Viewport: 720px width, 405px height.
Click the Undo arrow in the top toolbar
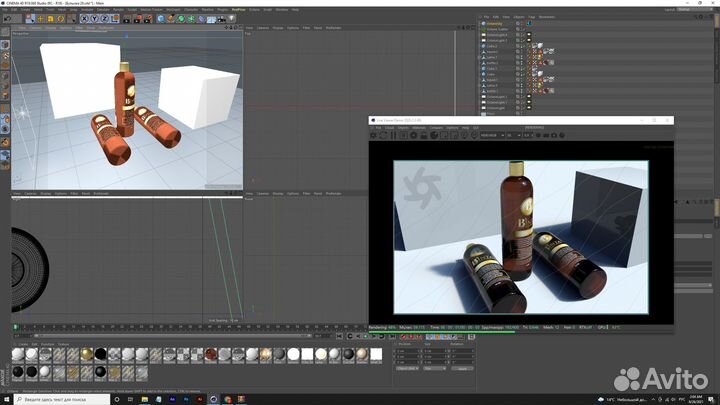coord(5,18)
